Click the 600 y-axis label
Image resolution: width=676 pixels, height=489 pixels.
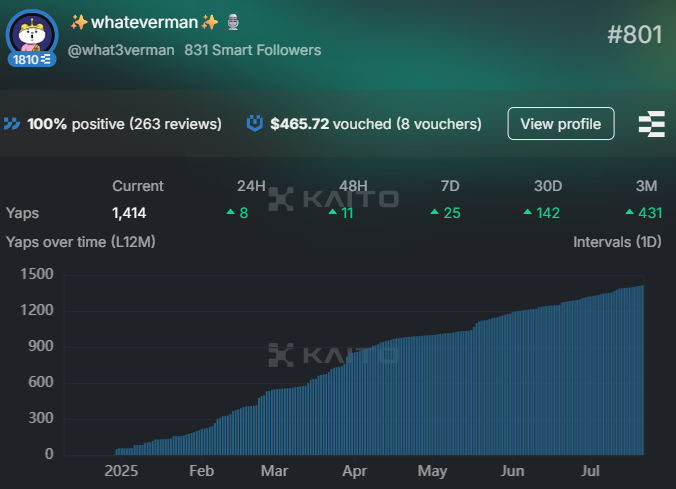(x=41, y=382)
